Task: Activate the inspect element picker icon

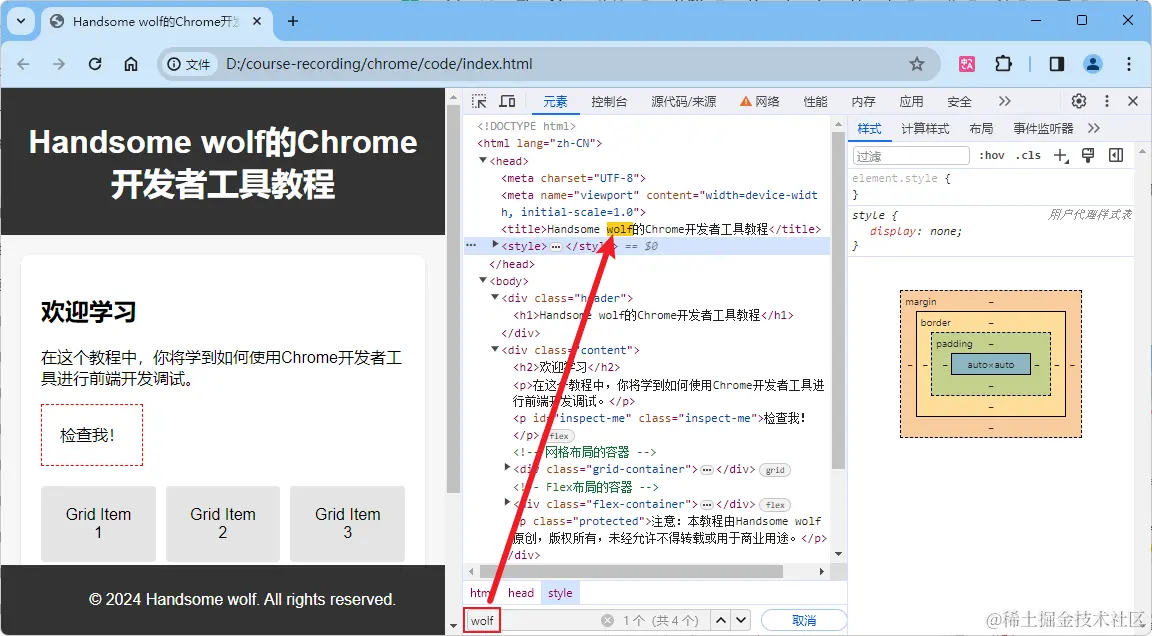Action: click(x=479, y=101)
